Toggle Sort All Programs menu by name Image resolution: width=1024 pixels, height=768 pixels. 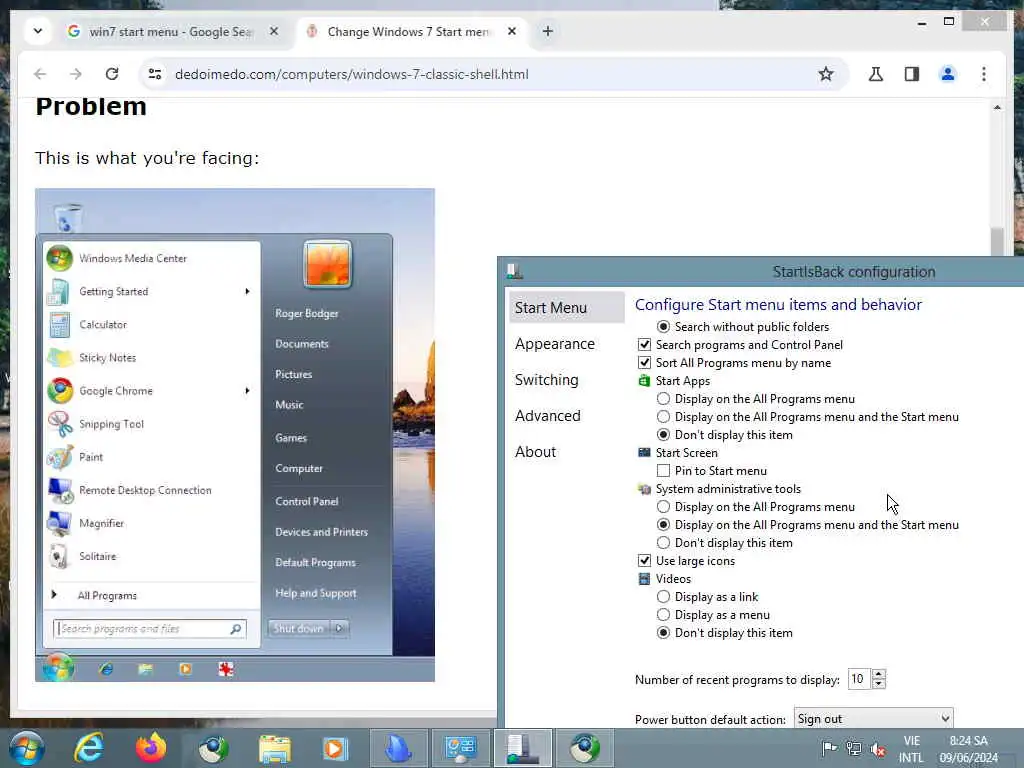645,362
